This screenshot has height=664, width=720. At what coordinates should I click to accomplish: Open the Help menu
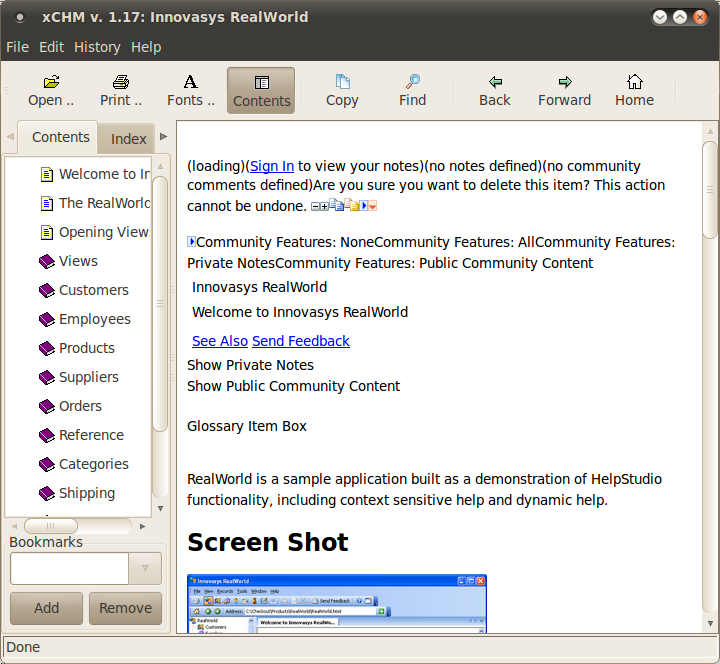pyautogui.click(x=146, y=47)
